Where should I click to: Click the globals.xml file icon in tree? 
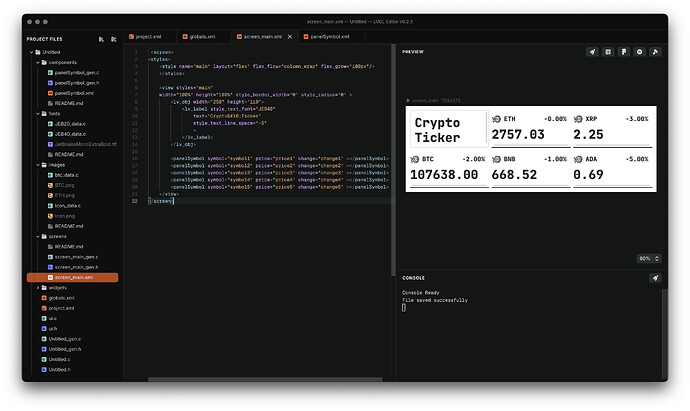click(x=44, y=298)
